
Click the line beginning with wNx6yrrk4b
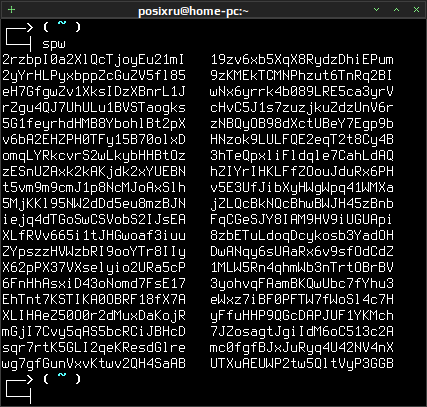pos(302,92)
